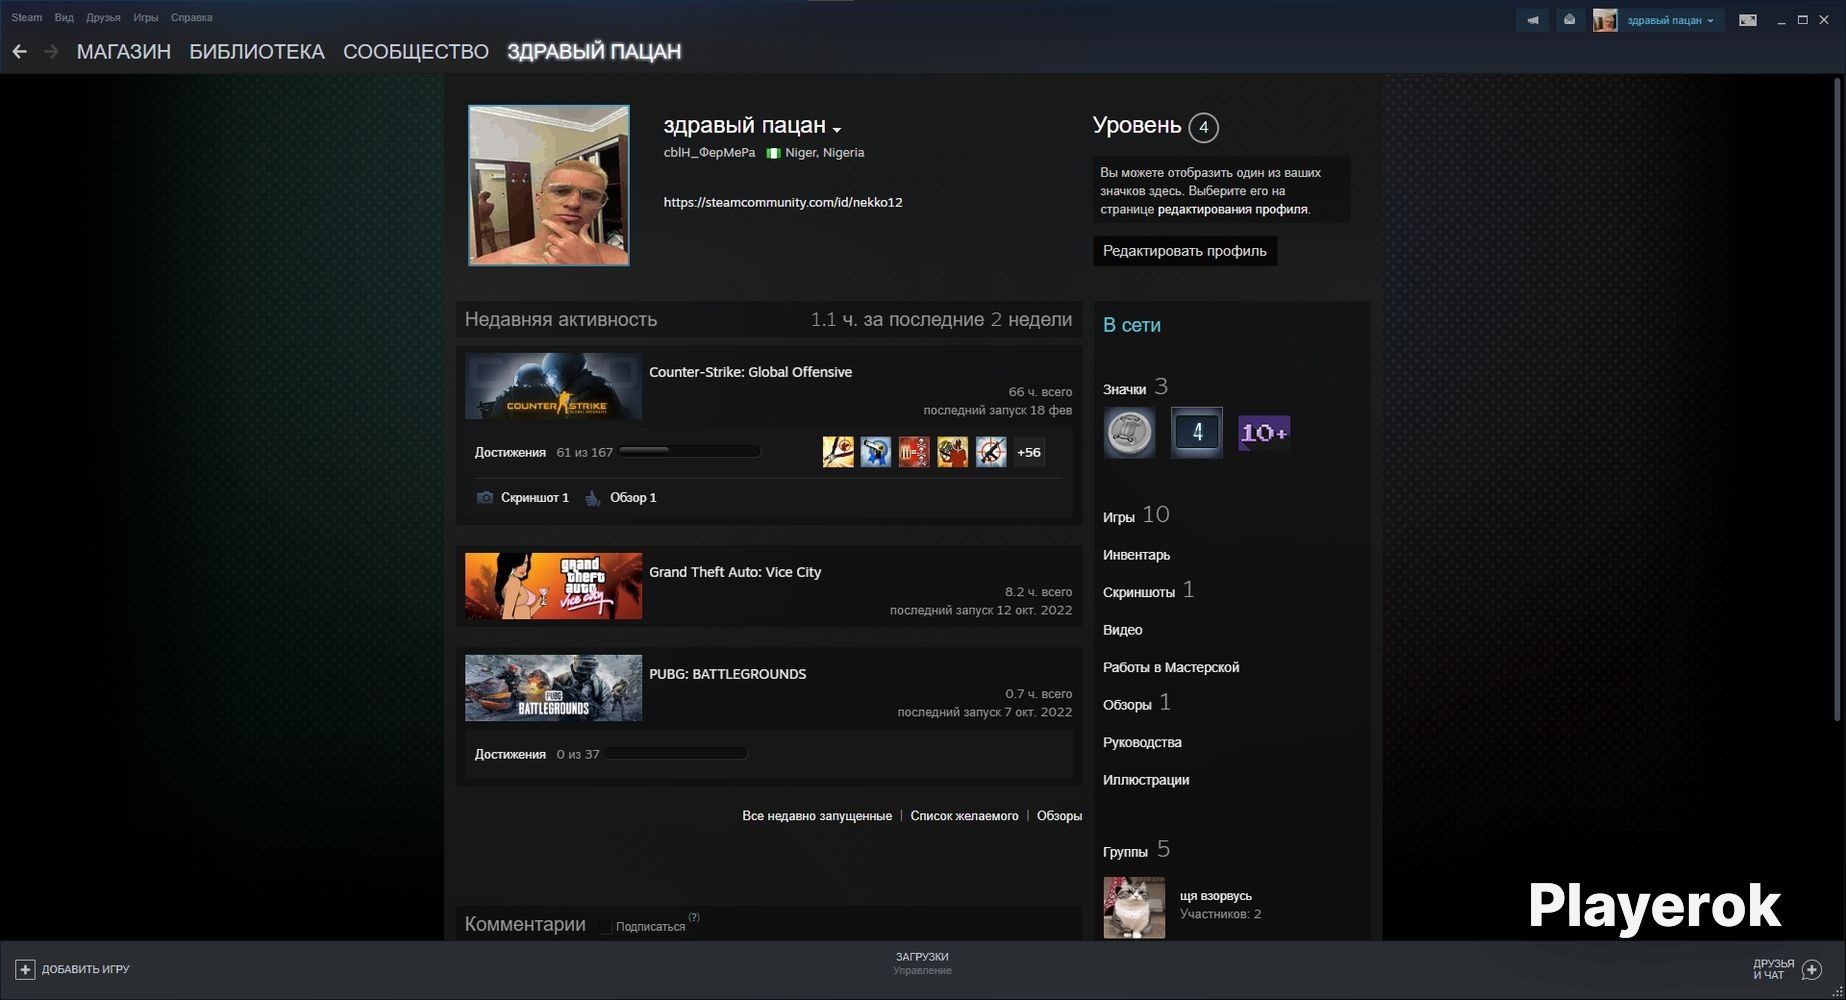Viewport: 1846px width, 1000px height.
Task: Open the envelope notifications icon
Action: (1570, 20)
